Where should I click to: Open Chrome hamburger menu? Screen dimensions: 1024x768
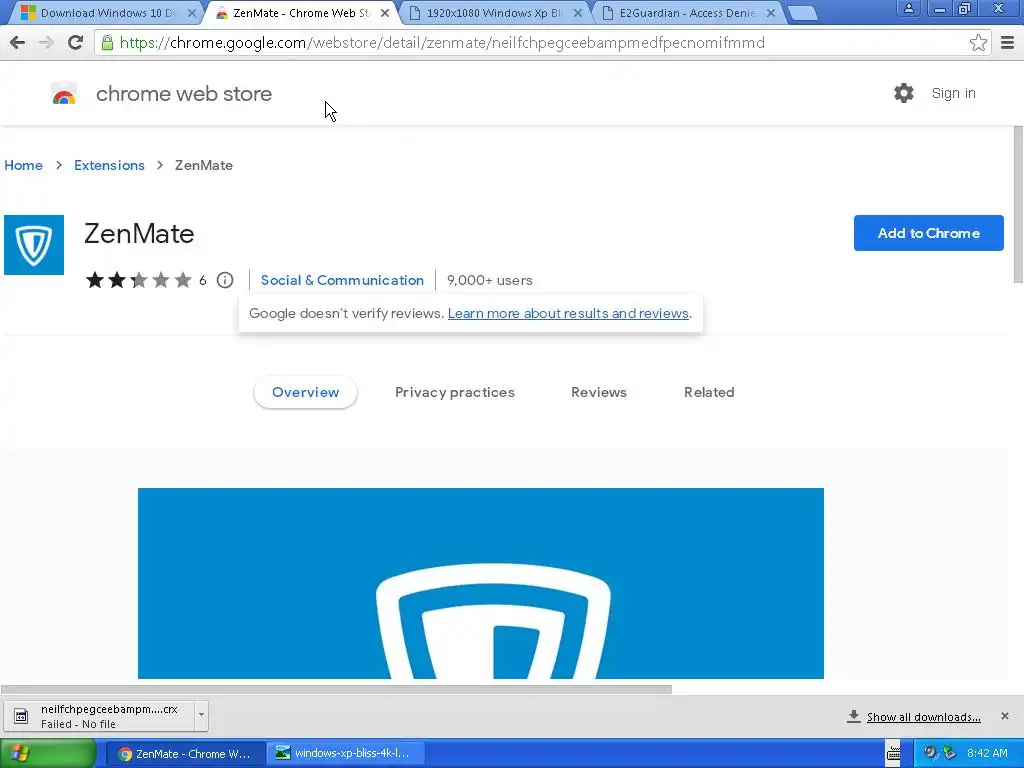coord(1008,42)
